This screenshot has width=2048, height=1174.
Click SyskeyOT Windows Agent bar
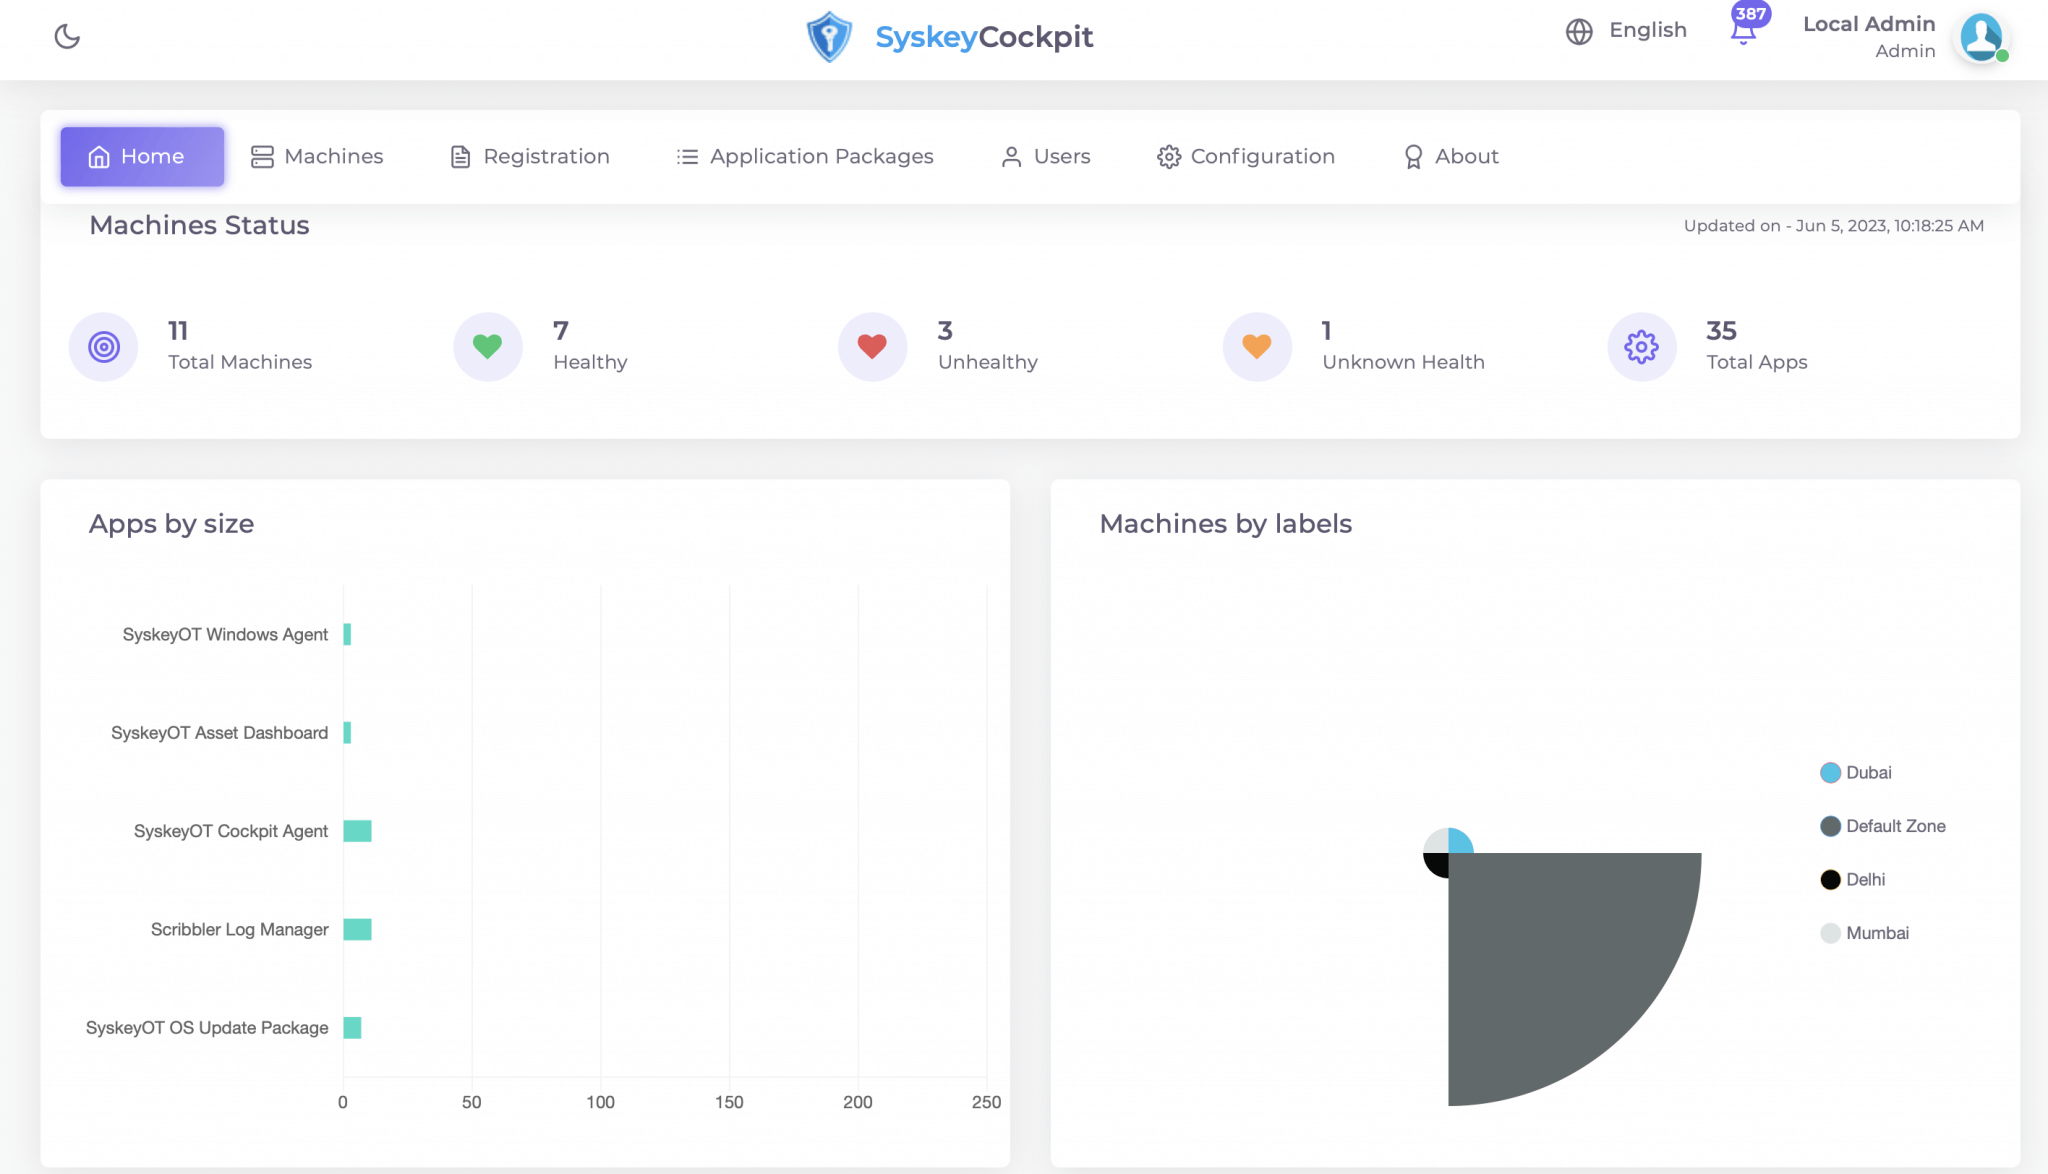pyautogui.click(x=347, y=634)
